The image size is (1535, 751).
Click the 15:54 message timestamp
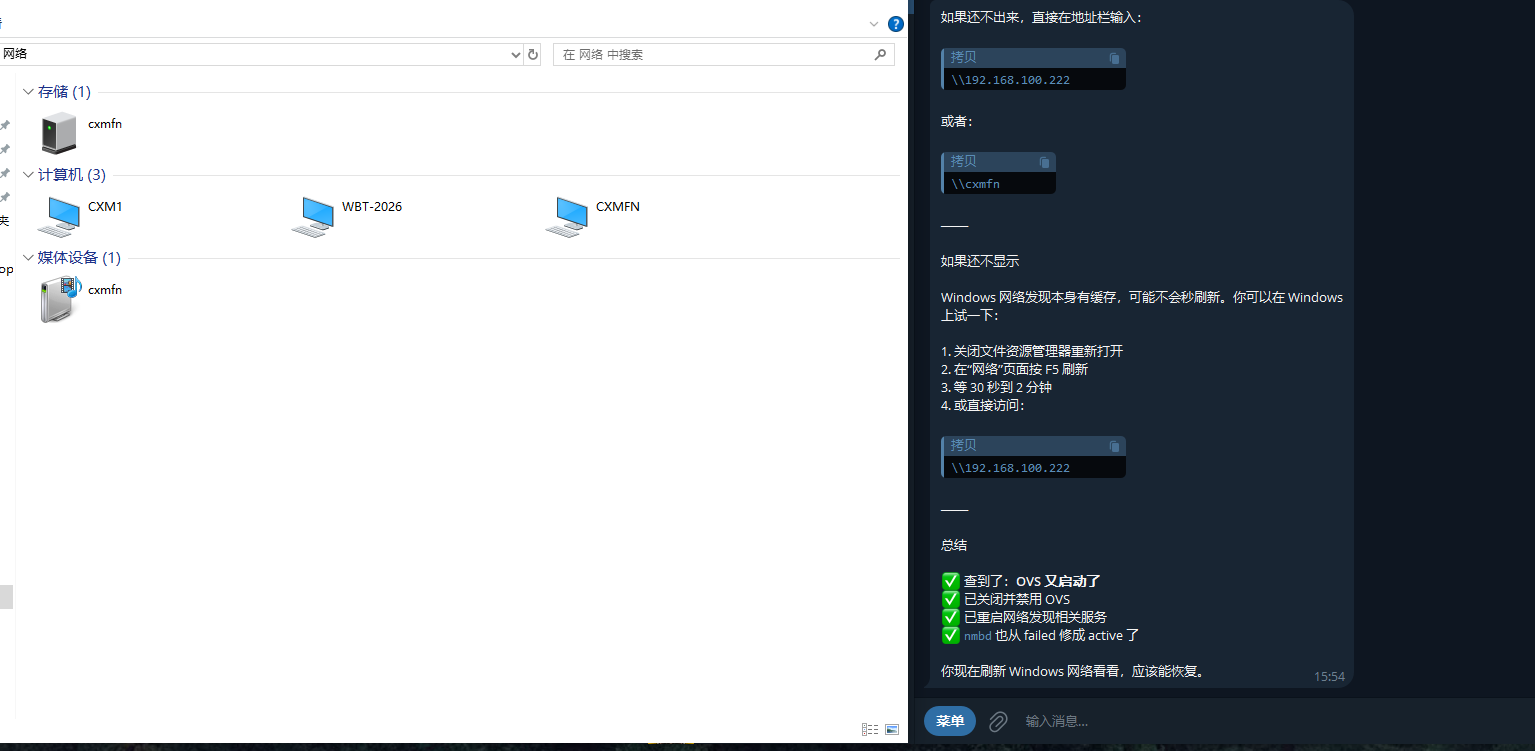[1329, 677]
